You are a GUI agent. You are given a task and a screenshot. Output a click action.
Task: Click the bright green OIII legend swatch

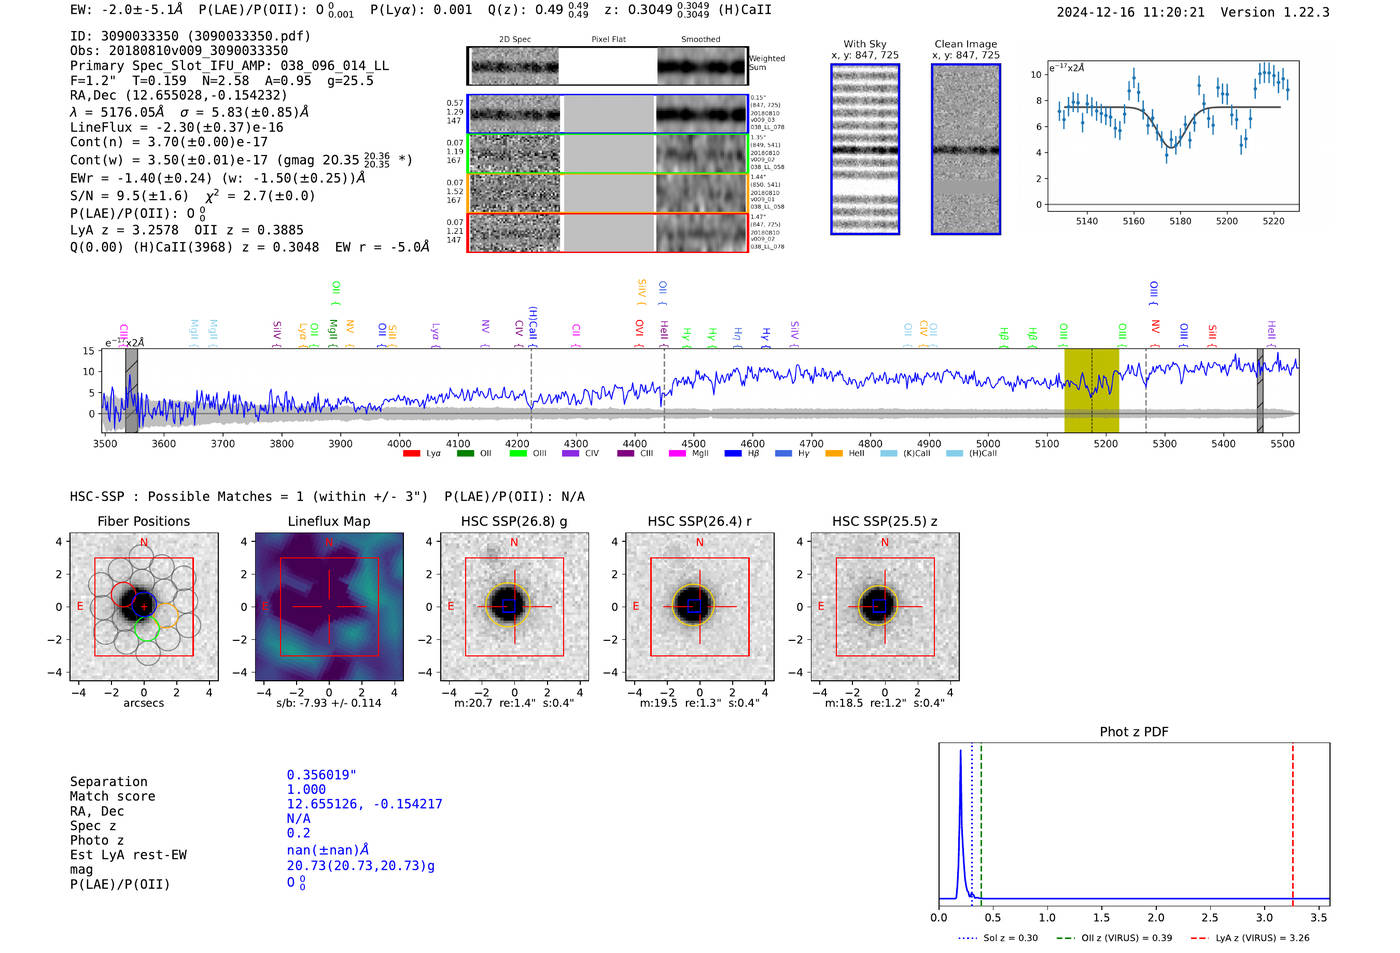click(517, 454)
